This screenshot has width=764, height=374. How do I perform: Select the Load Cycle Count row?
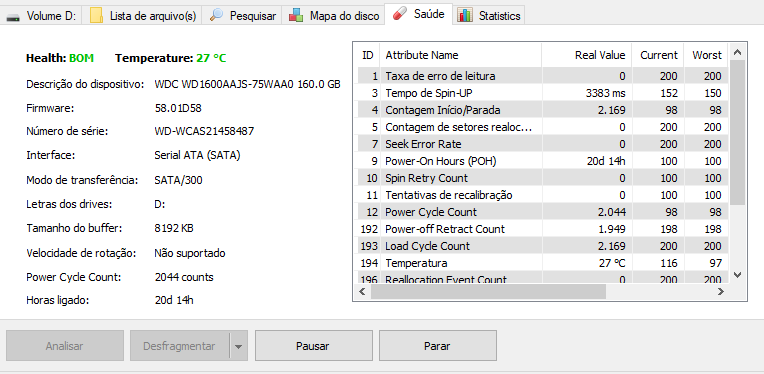click(x=543, y=246)
